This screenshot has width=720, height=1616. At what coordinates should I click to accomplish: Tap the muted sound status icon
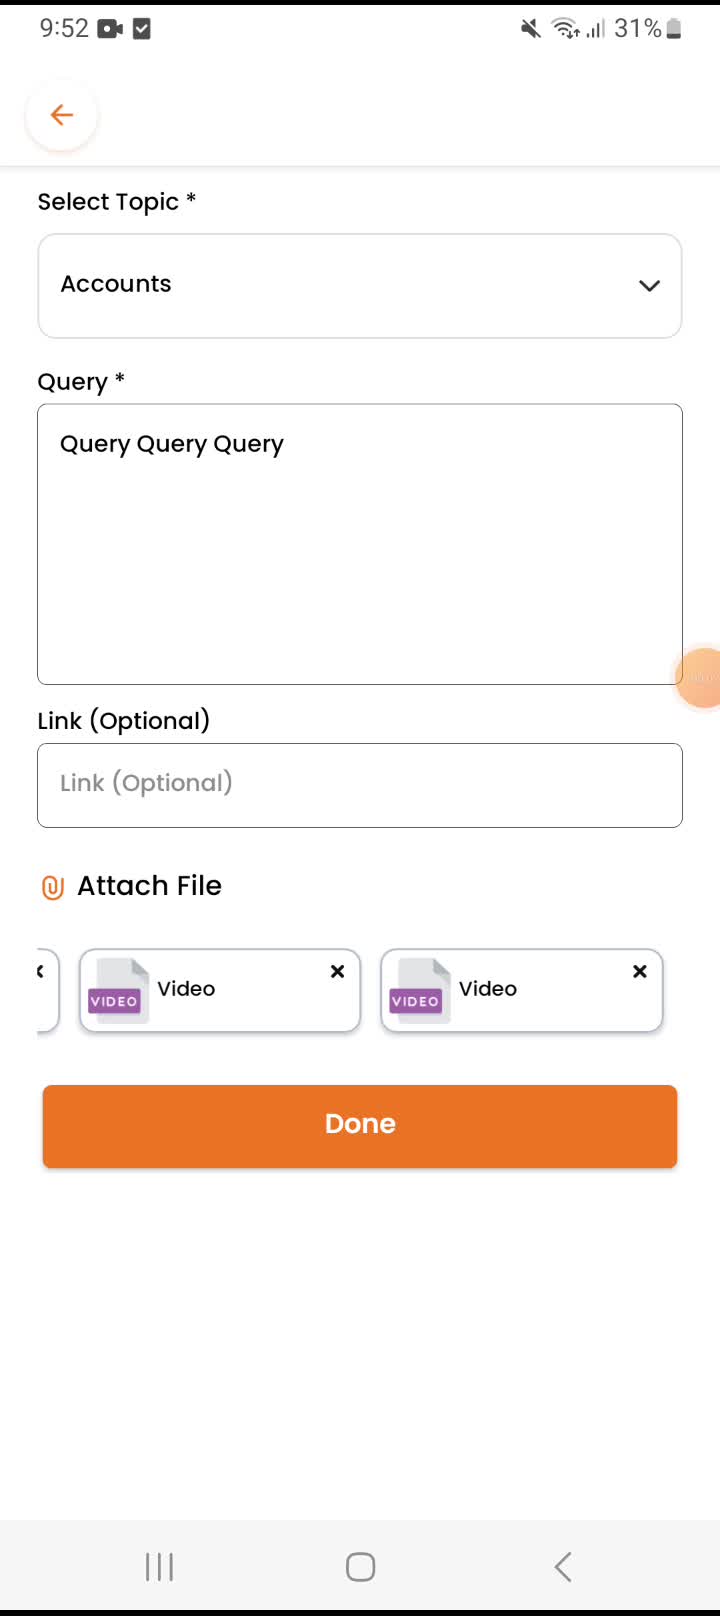coord(530,29)
